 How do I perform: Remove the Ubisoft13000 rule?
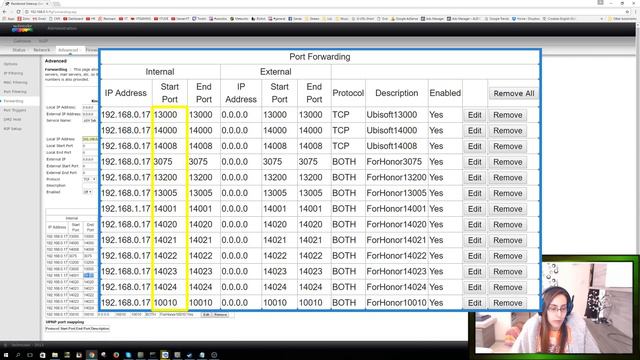(x=507, y=115)
